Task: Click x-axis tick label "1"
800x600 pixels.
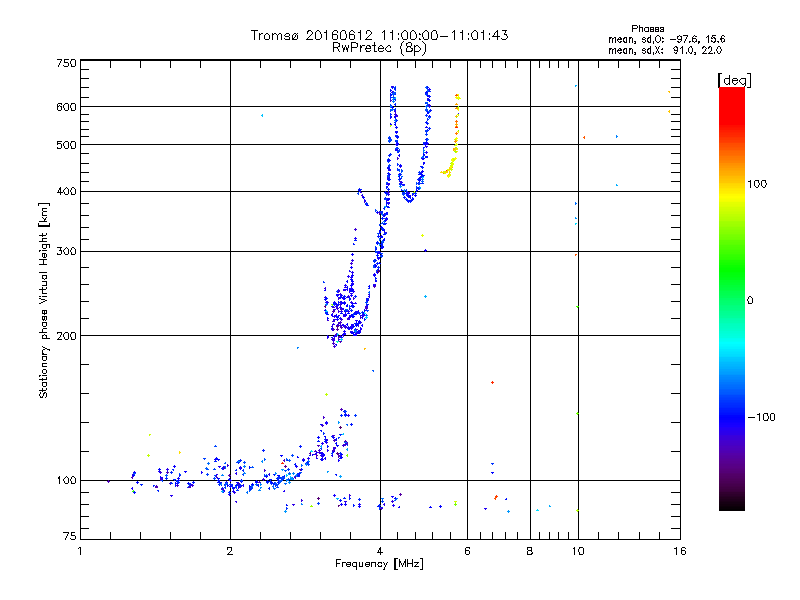Action: [x=80, y=551]
